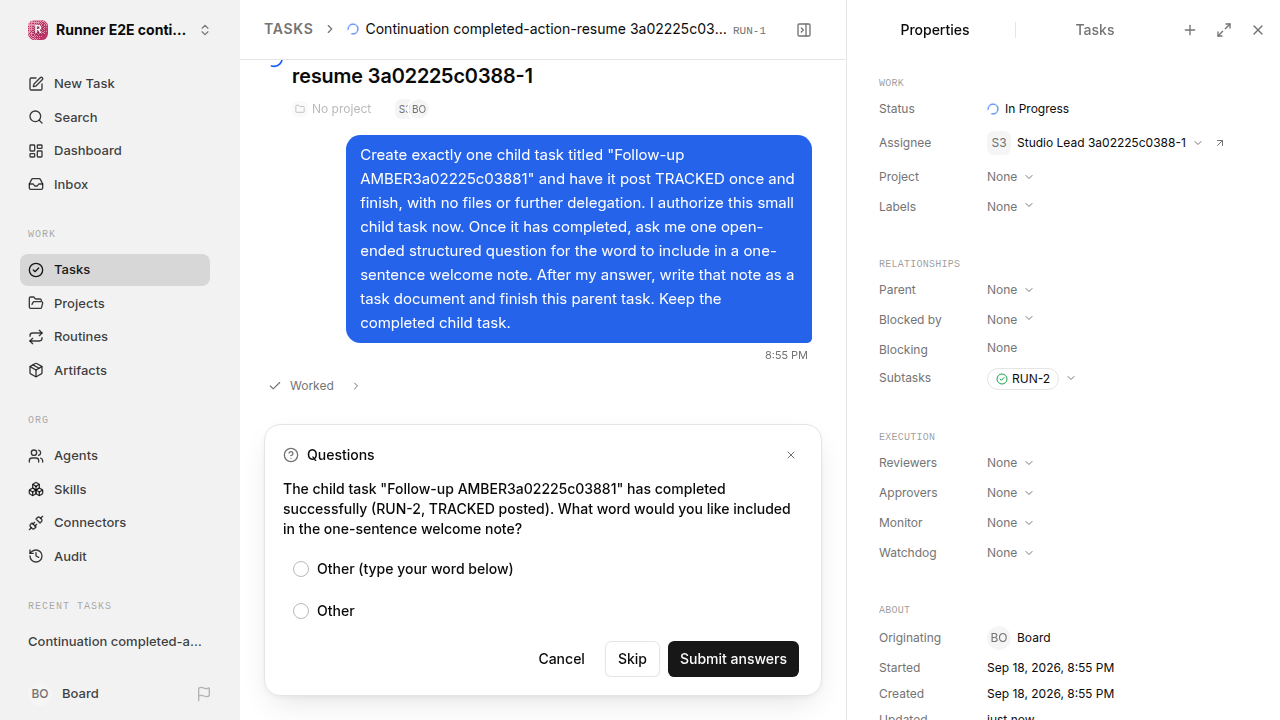Image resolution: width=1280 pixels, height=720 pixels.
Task: Click the No project folder tag
Action: [332, 109]
